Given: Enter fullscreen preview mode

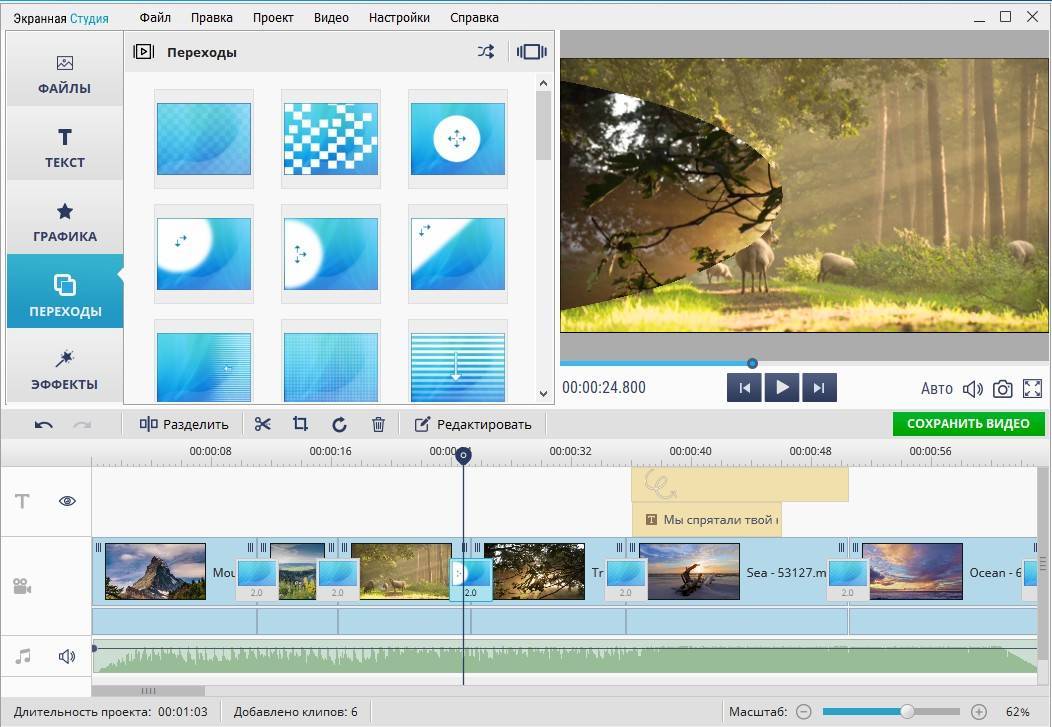Looking at the screenshot, I should [1032, 389].
